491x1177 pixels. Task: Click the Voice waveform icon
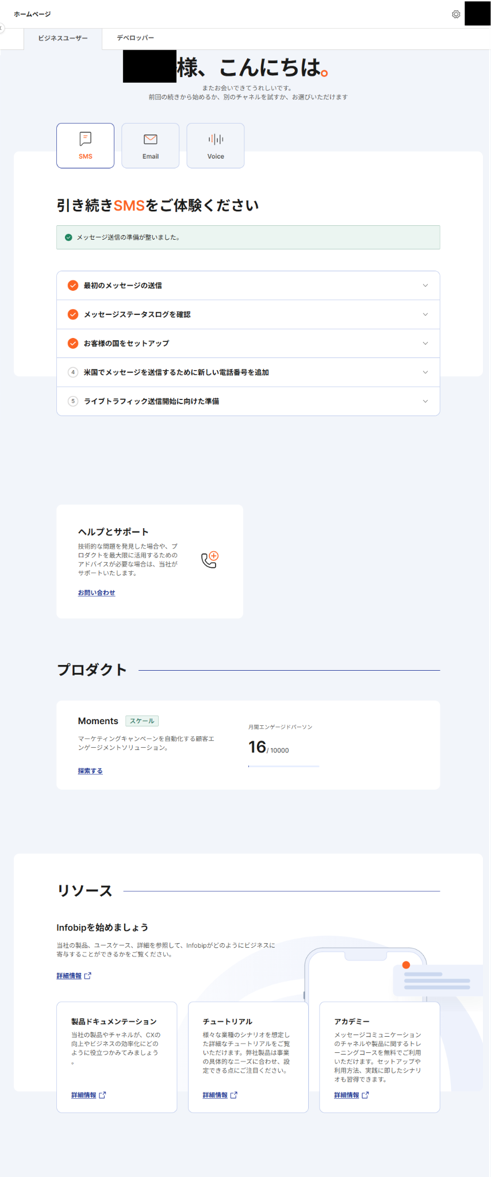[x=215, y=139]
